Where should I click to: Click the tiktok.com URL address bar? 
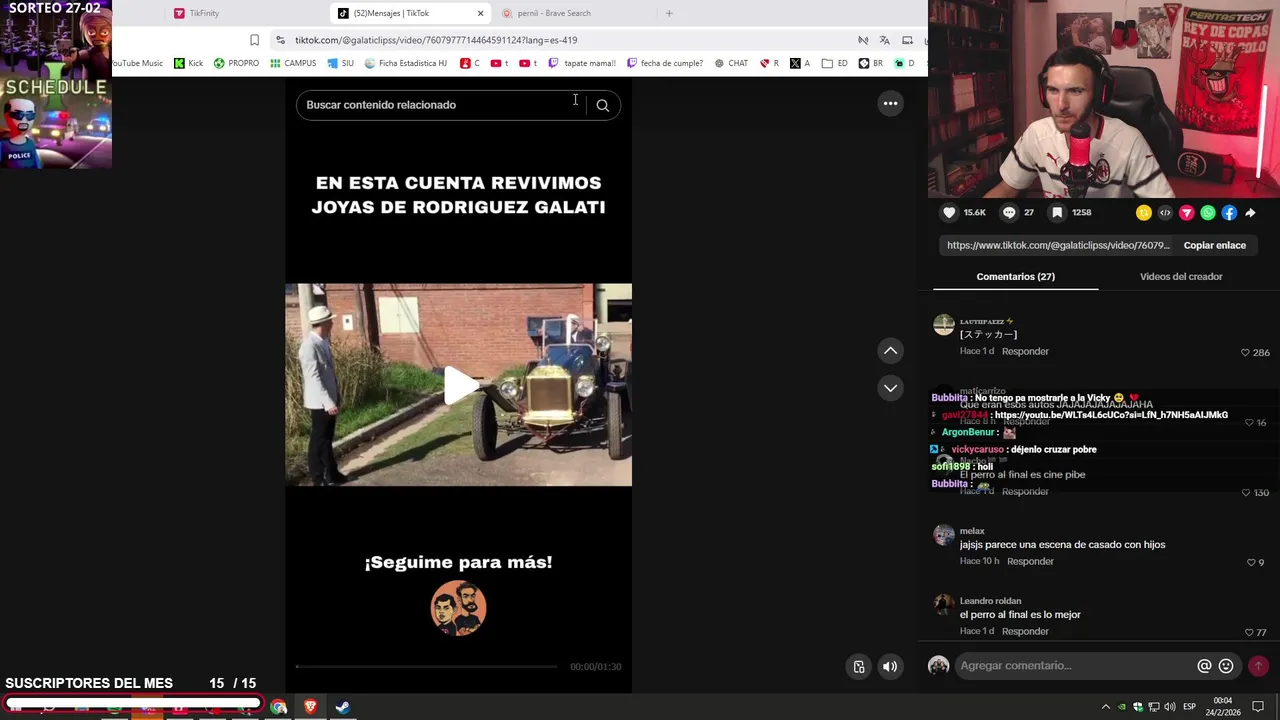(x=436, y=40)
